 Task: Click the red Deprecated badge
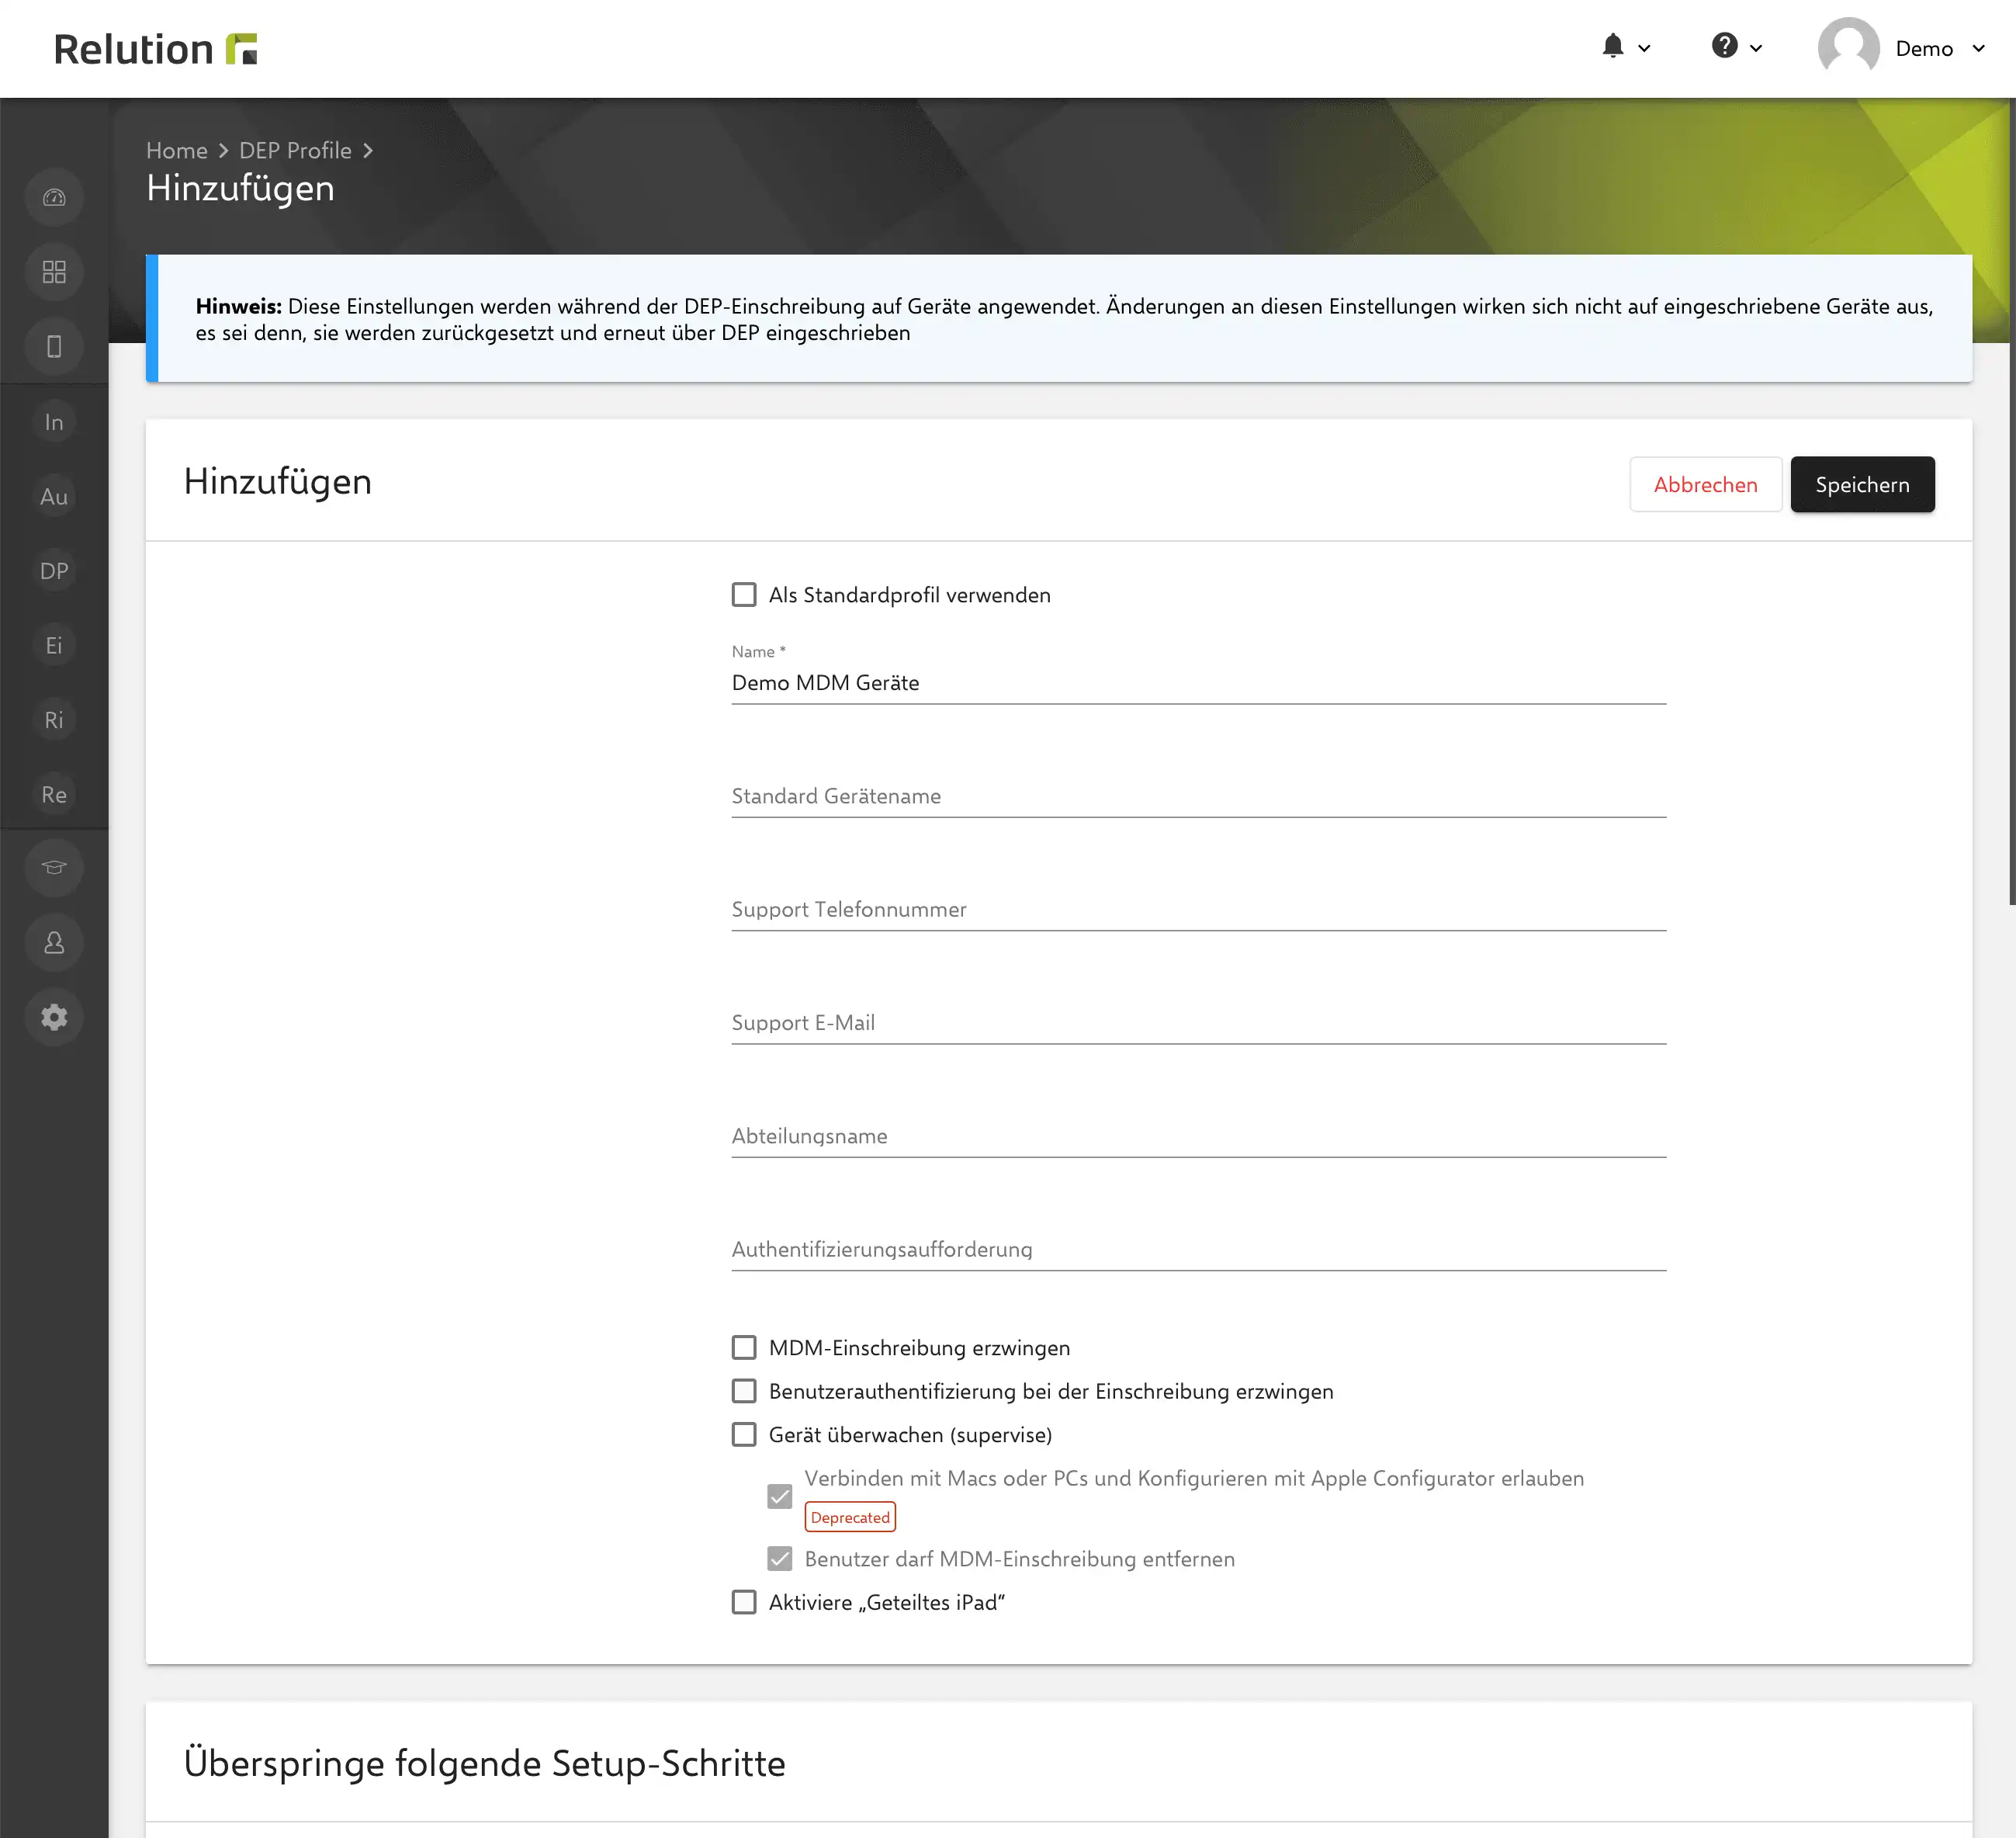(850, 1517)
